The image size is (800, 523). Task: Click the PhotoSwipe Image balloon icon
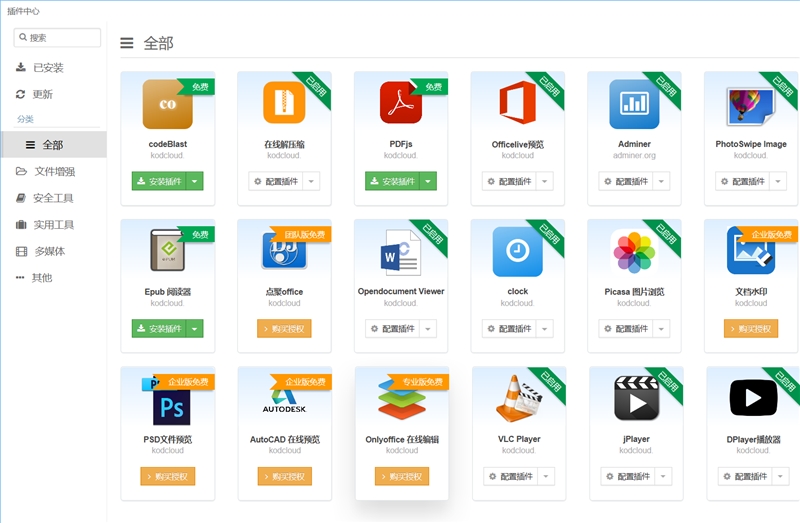[751, 107]
